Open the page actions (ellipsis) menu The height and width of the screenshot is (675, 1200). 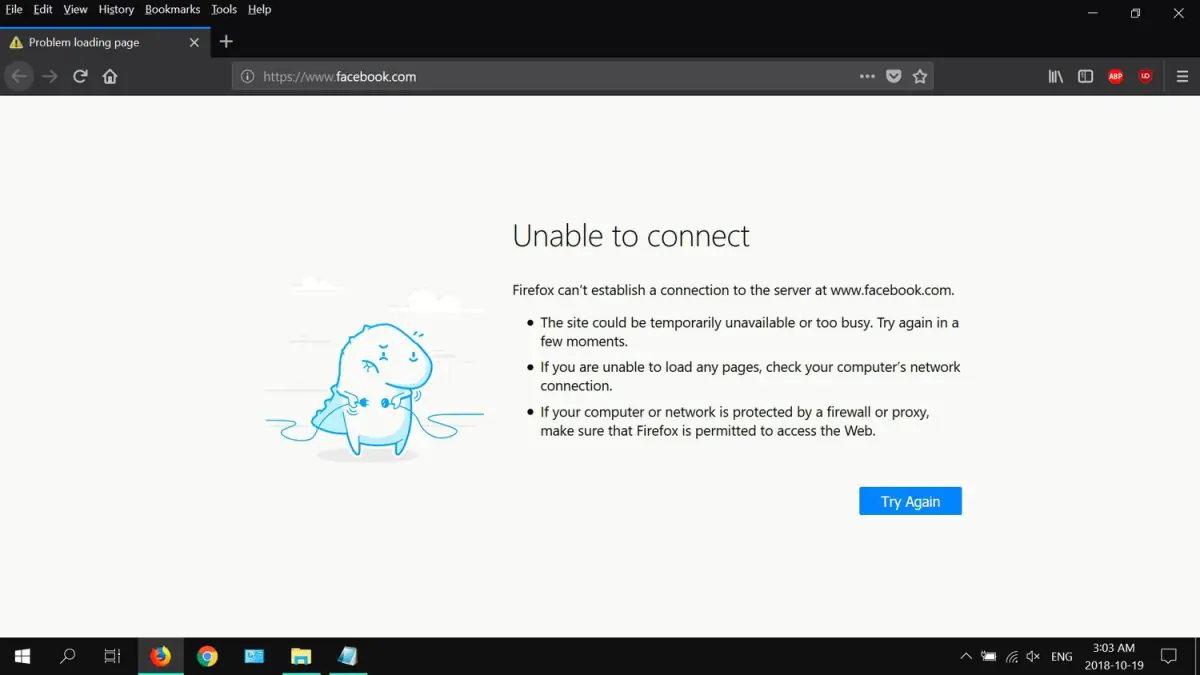coord(867,75)
